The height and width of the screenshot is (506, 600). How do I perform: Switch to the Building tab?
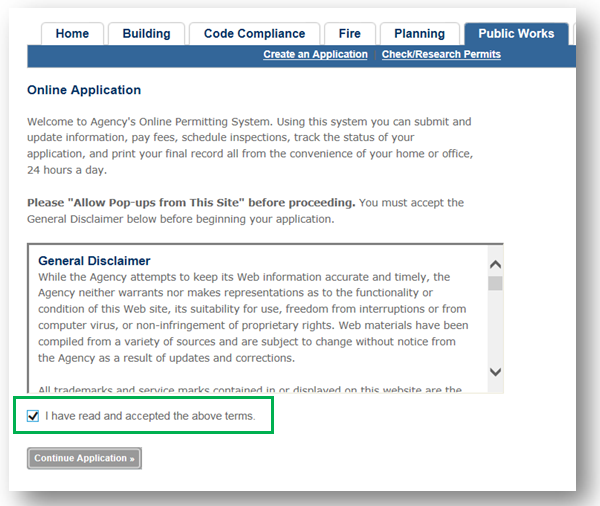[146, 34]
